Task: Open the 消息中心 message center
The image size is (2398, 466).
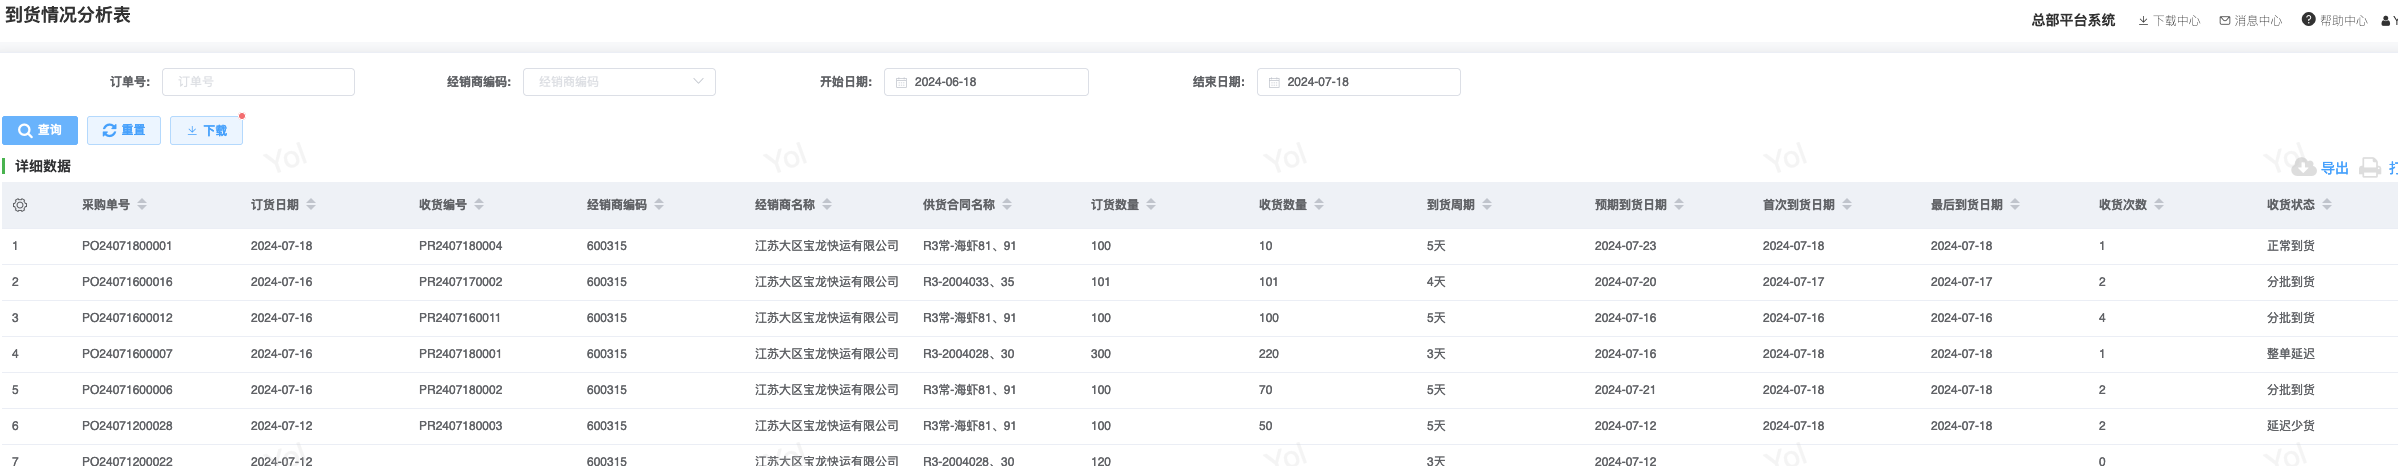Action: pyautogui.click(x=2250, y=20)
